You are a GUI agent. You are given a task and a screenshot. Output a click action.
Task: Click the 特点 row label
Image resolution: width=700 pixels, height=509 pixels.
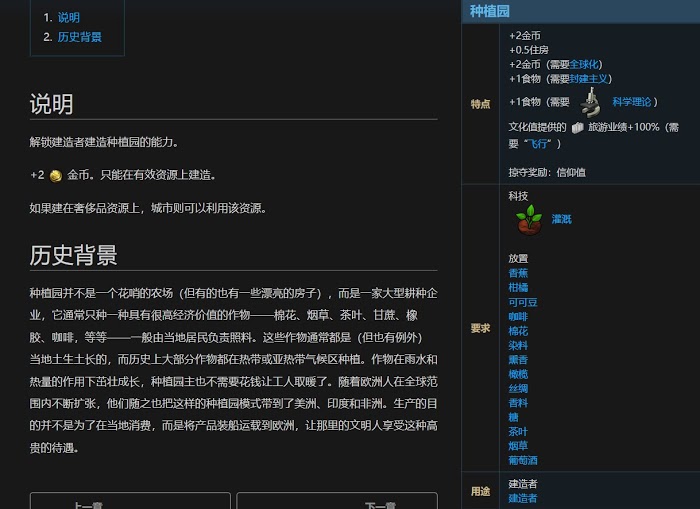480,104
